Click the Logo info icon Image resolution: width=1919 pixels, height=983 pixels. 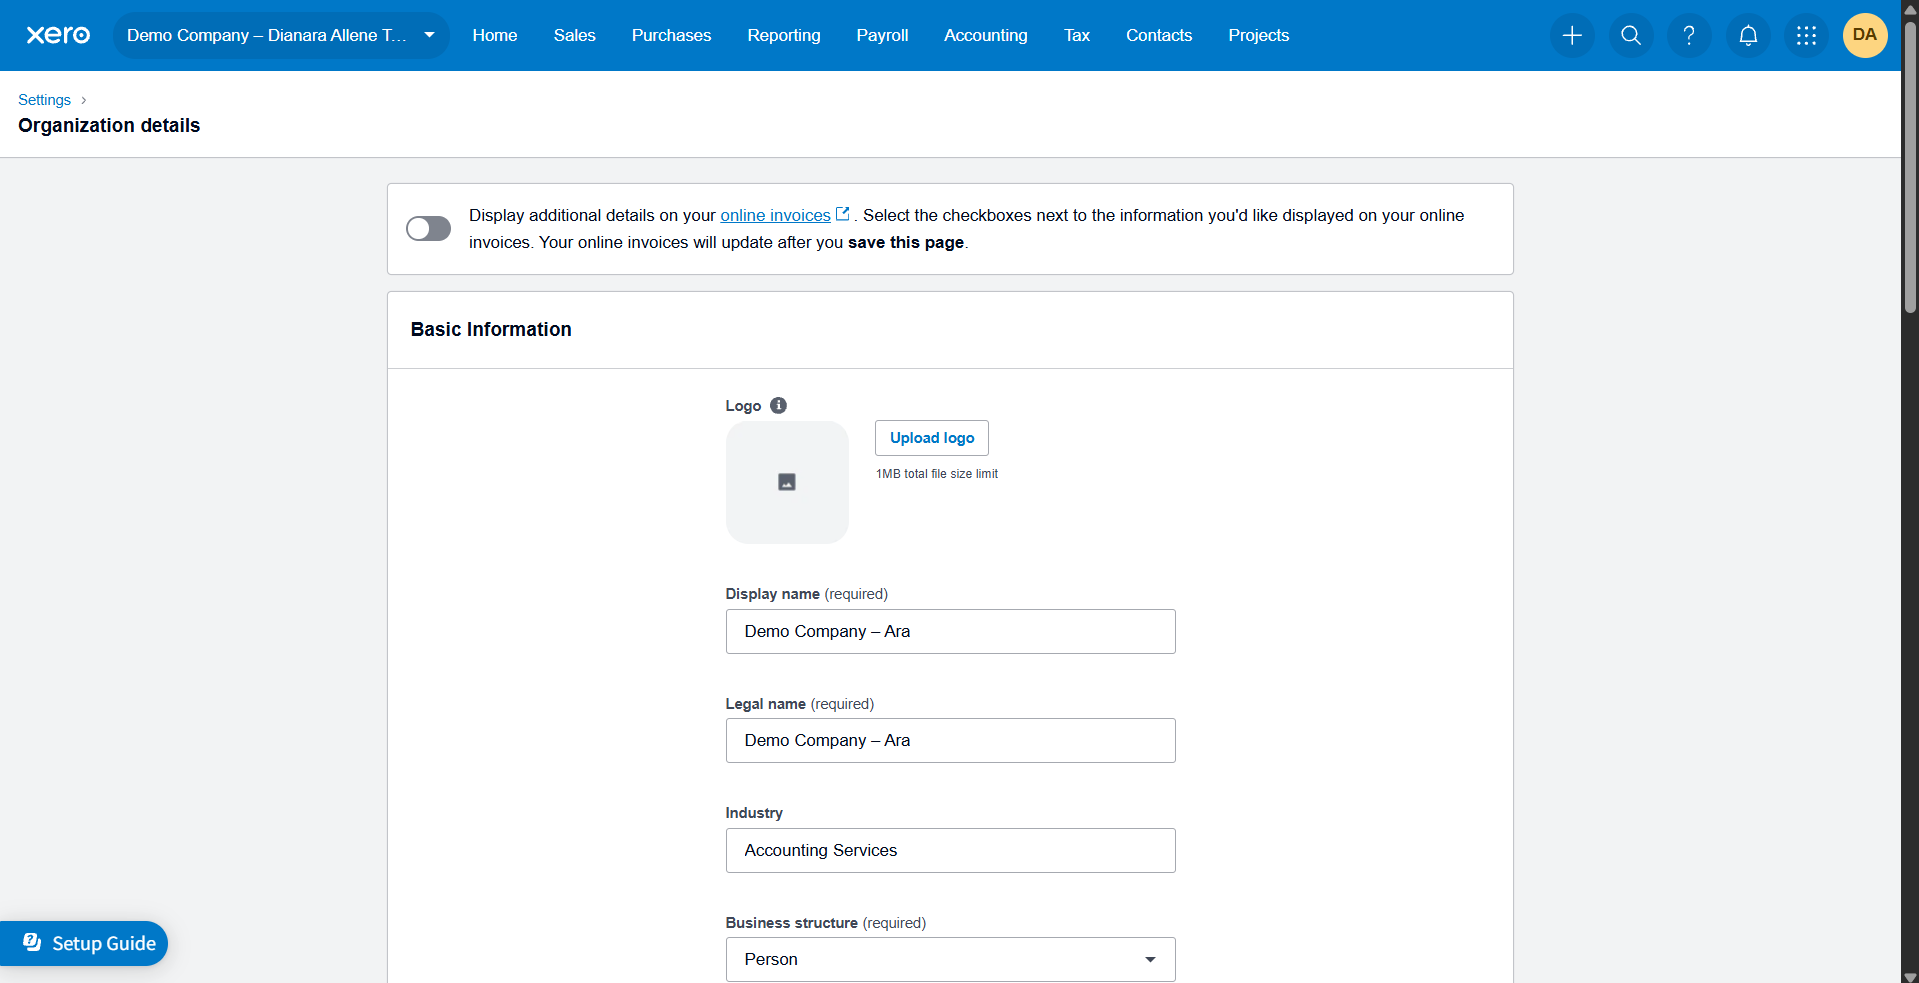point(778,405)
